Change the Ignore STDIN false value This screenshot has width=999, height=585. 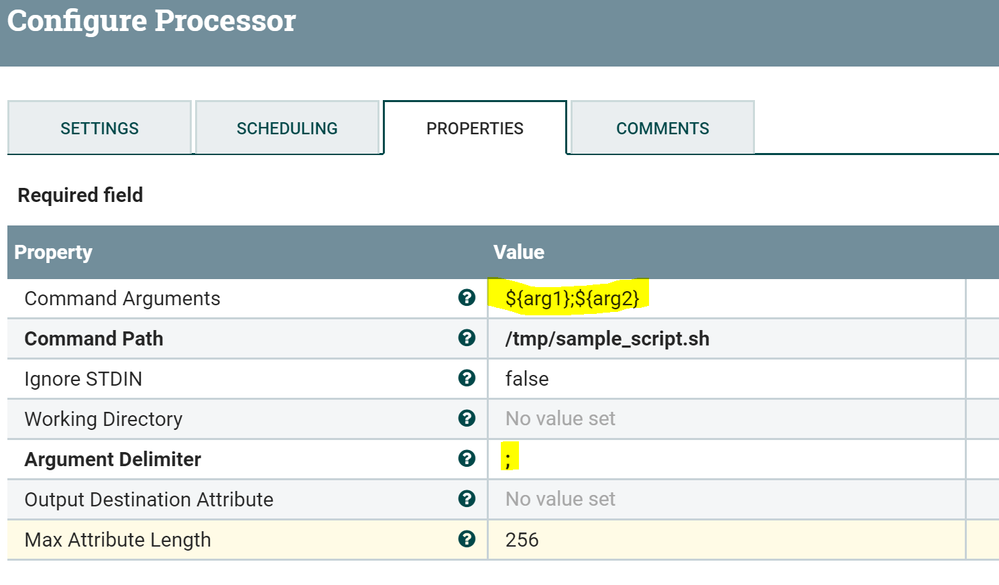(527, 379)
